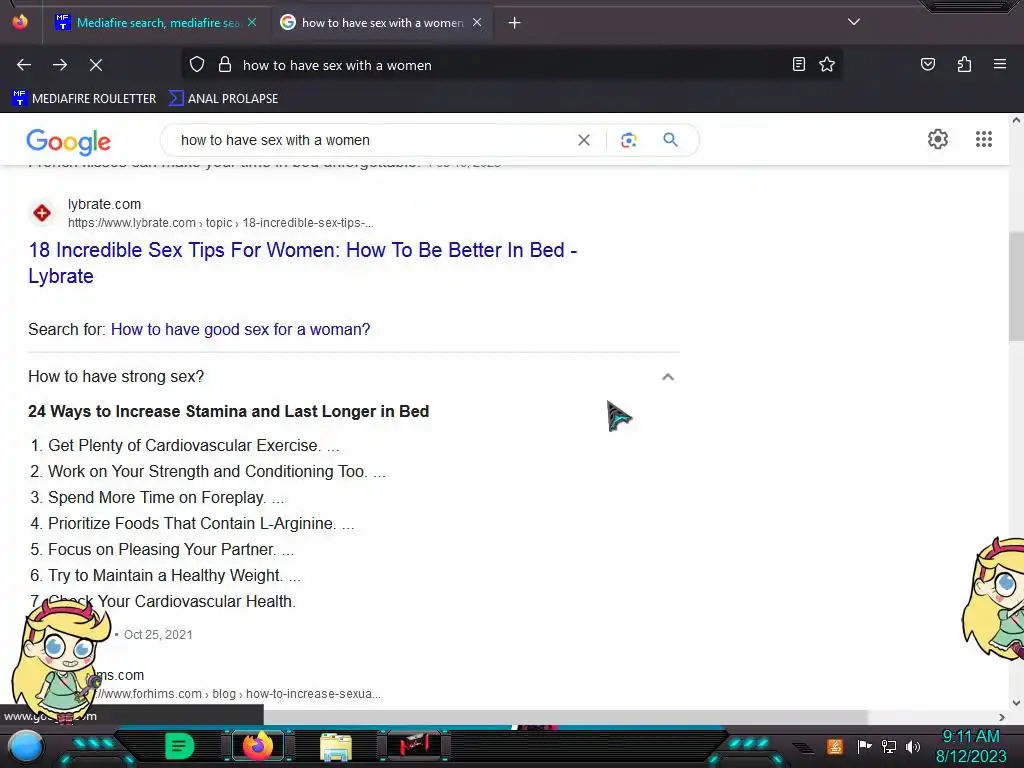The image size is (1024, 768).
Task: Collapse the 'How to have strong sex?' question
Action: [667, 377]
